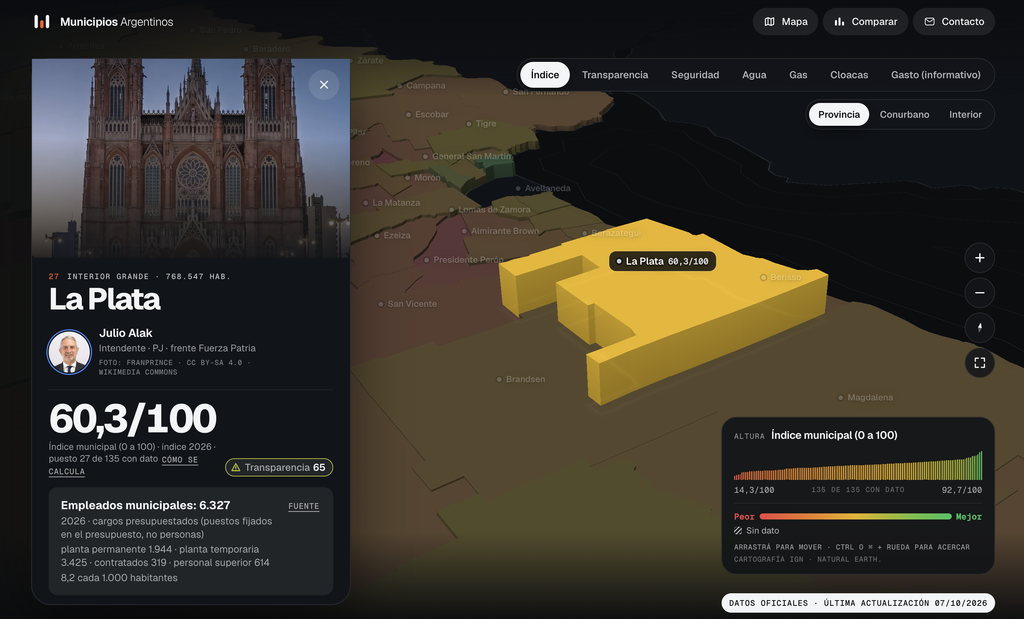Viewport: 1024px width, 619px height.
Task: Click the Berisso map label
Action: pyautogui.click(x=780, y=278)
